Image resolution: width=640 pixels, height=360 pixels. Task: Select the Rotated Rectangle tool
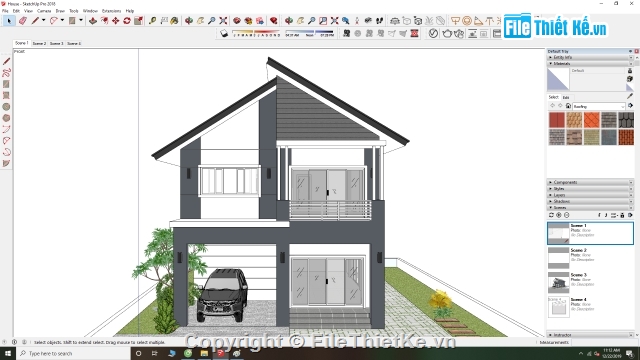coord(6,95)
